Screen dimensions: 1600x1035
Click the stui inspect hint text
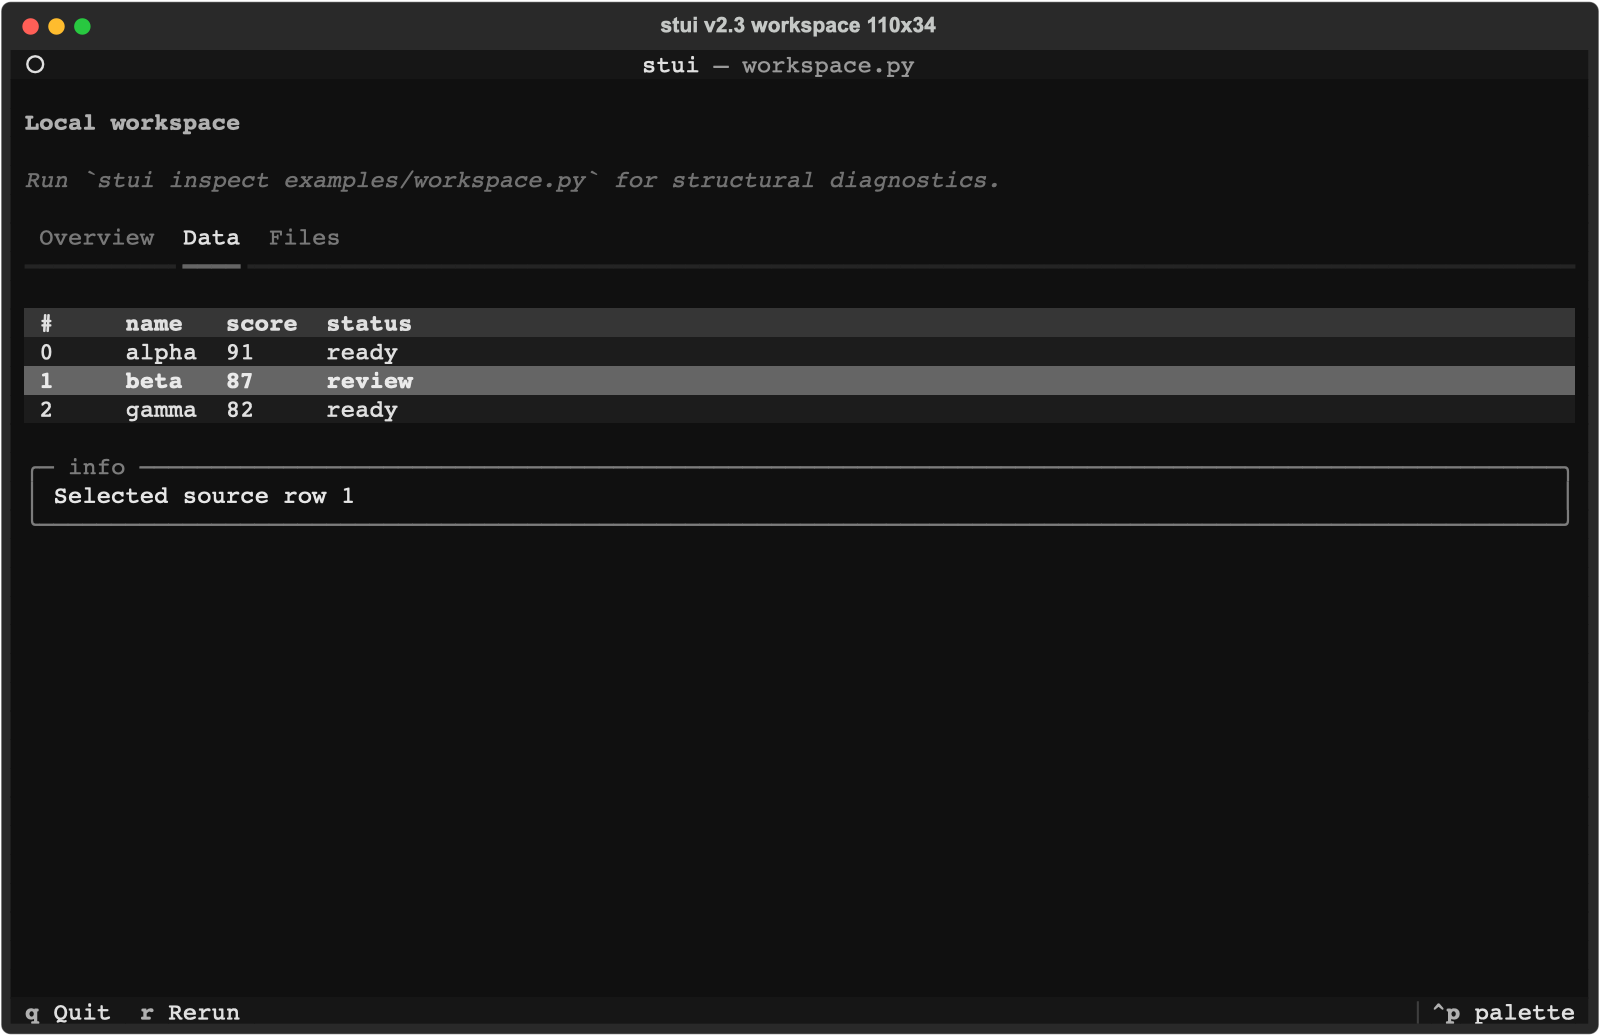[512, 180]
